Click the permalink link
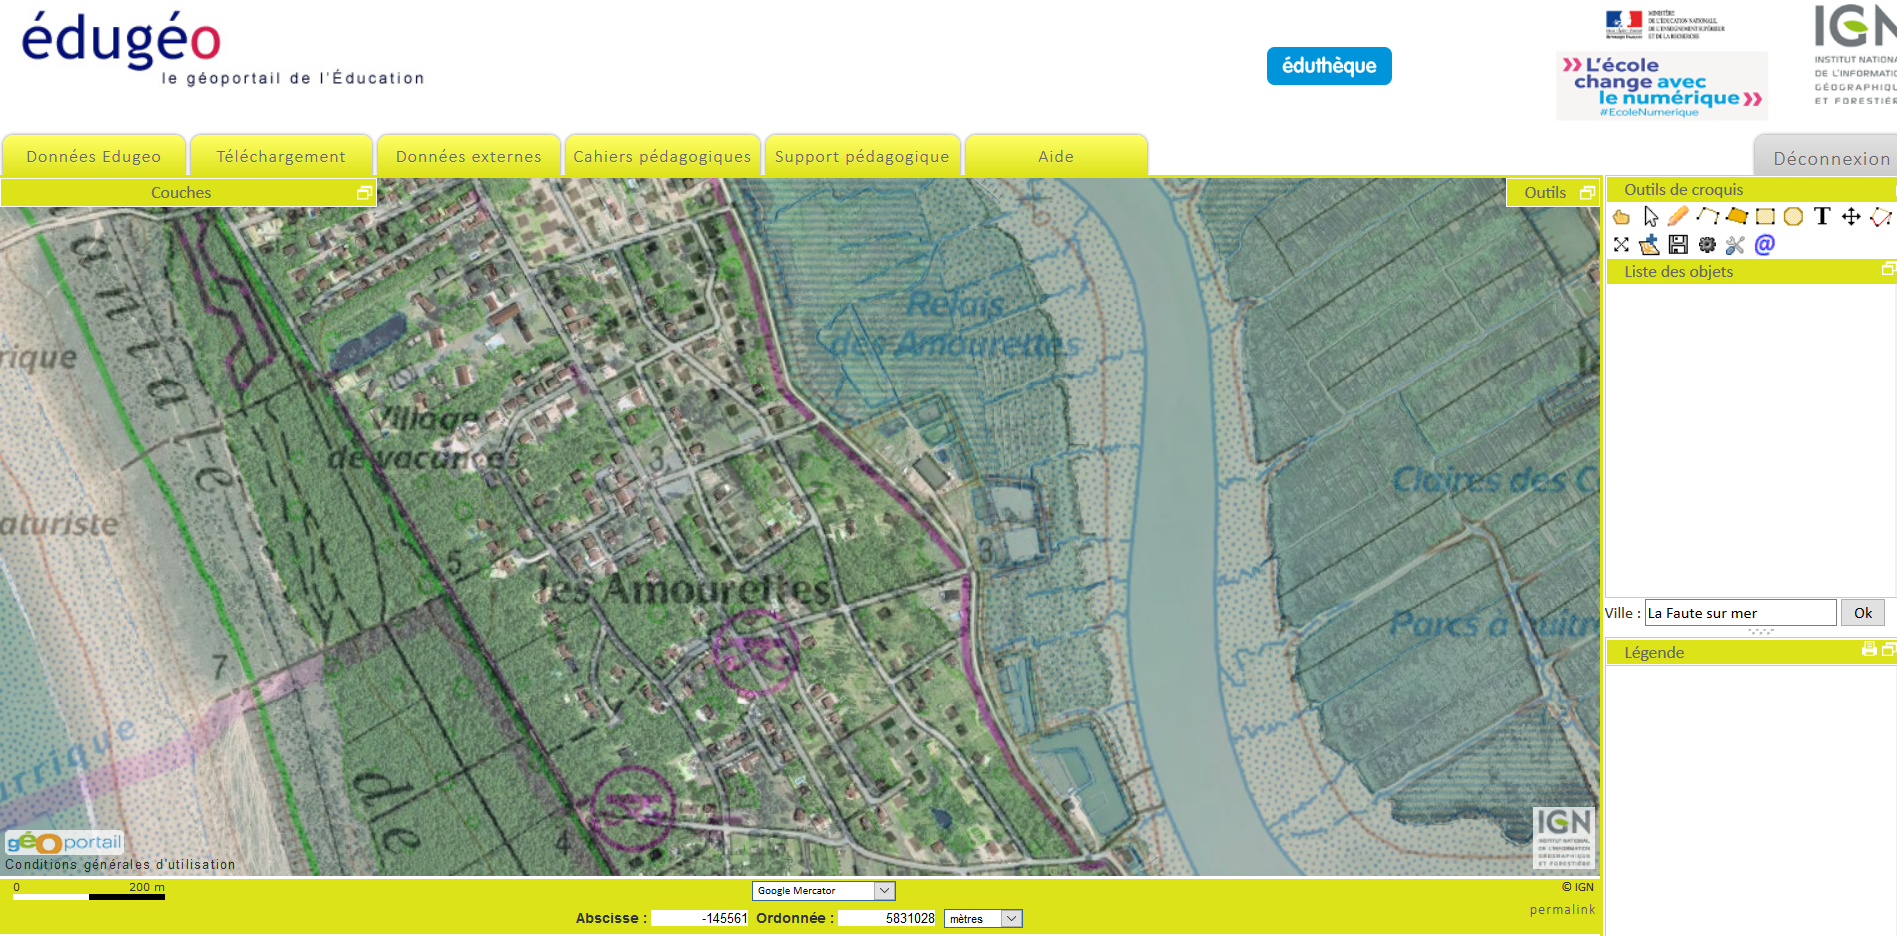This screenshot has height=936, width=1897. coord(1562,910)
